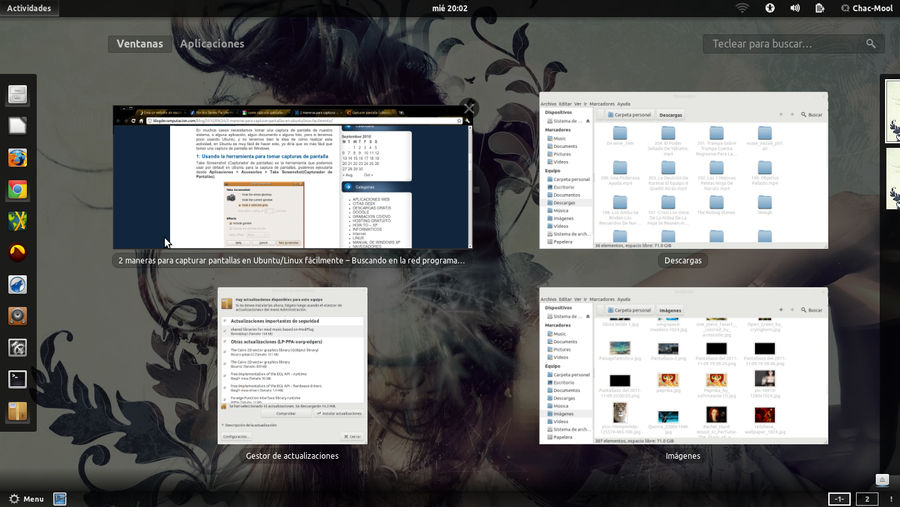The width and height of the screenshot is (900, 507).
Task: Select the Chrome browser window thumbnail
Action: click(293, 177)
